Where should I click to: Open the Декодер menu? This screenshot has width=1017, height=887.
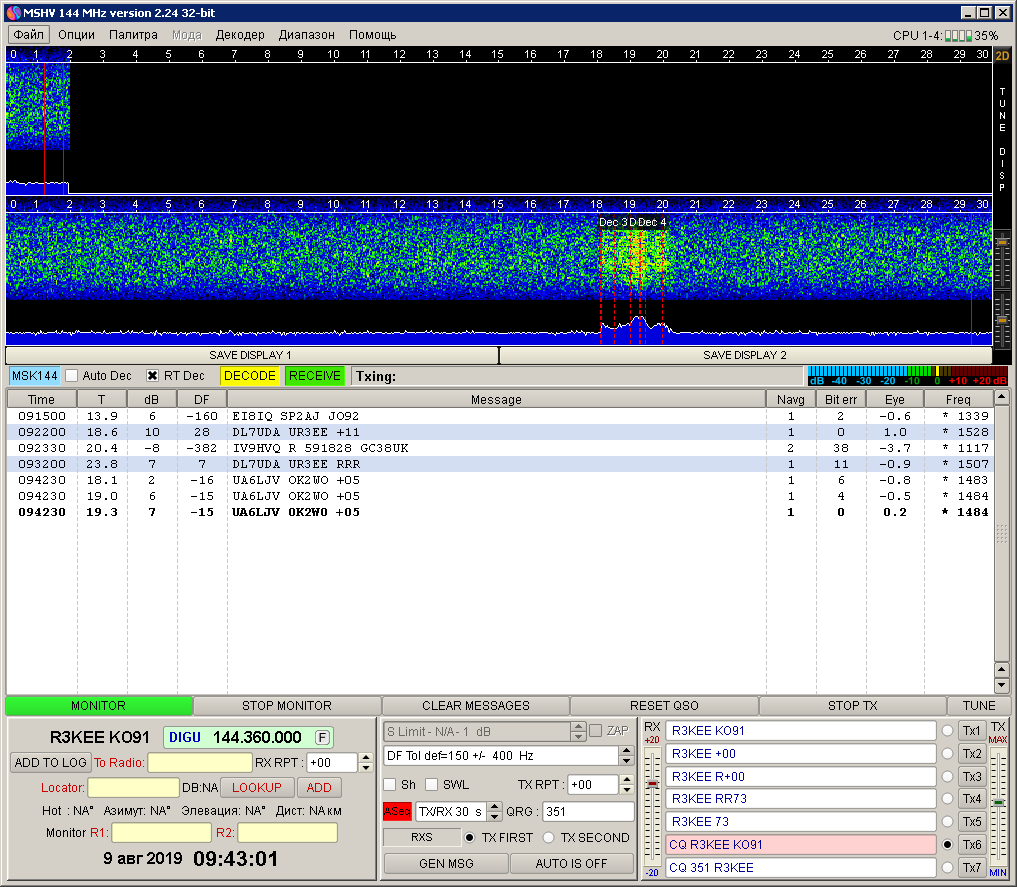240,35
